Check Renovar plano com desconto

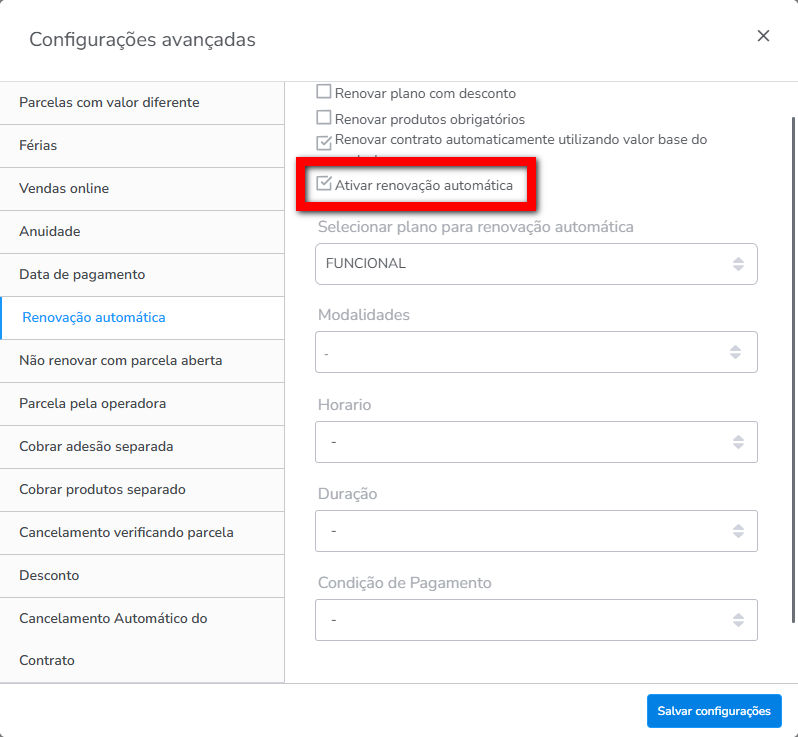(x=324, y=93)
